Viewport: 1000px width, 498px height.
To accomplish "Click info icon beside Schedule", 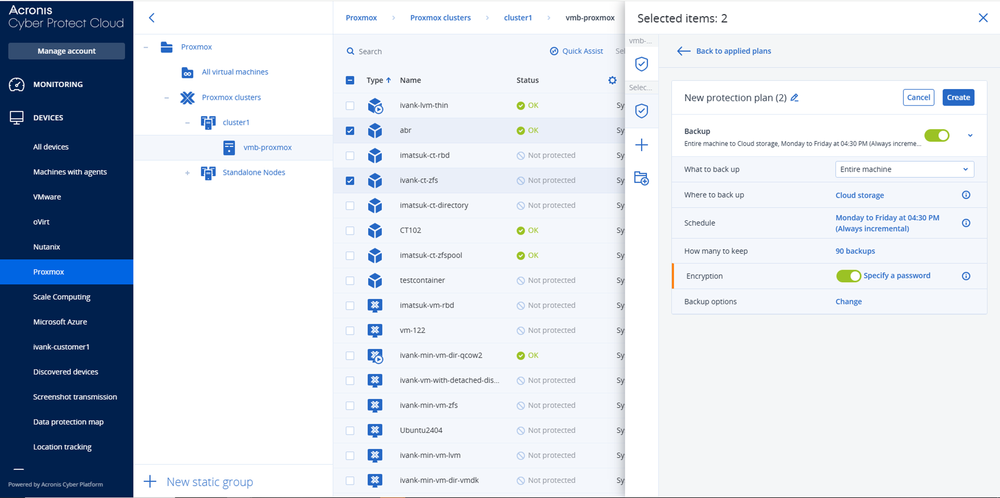I will tap(966, 223).
